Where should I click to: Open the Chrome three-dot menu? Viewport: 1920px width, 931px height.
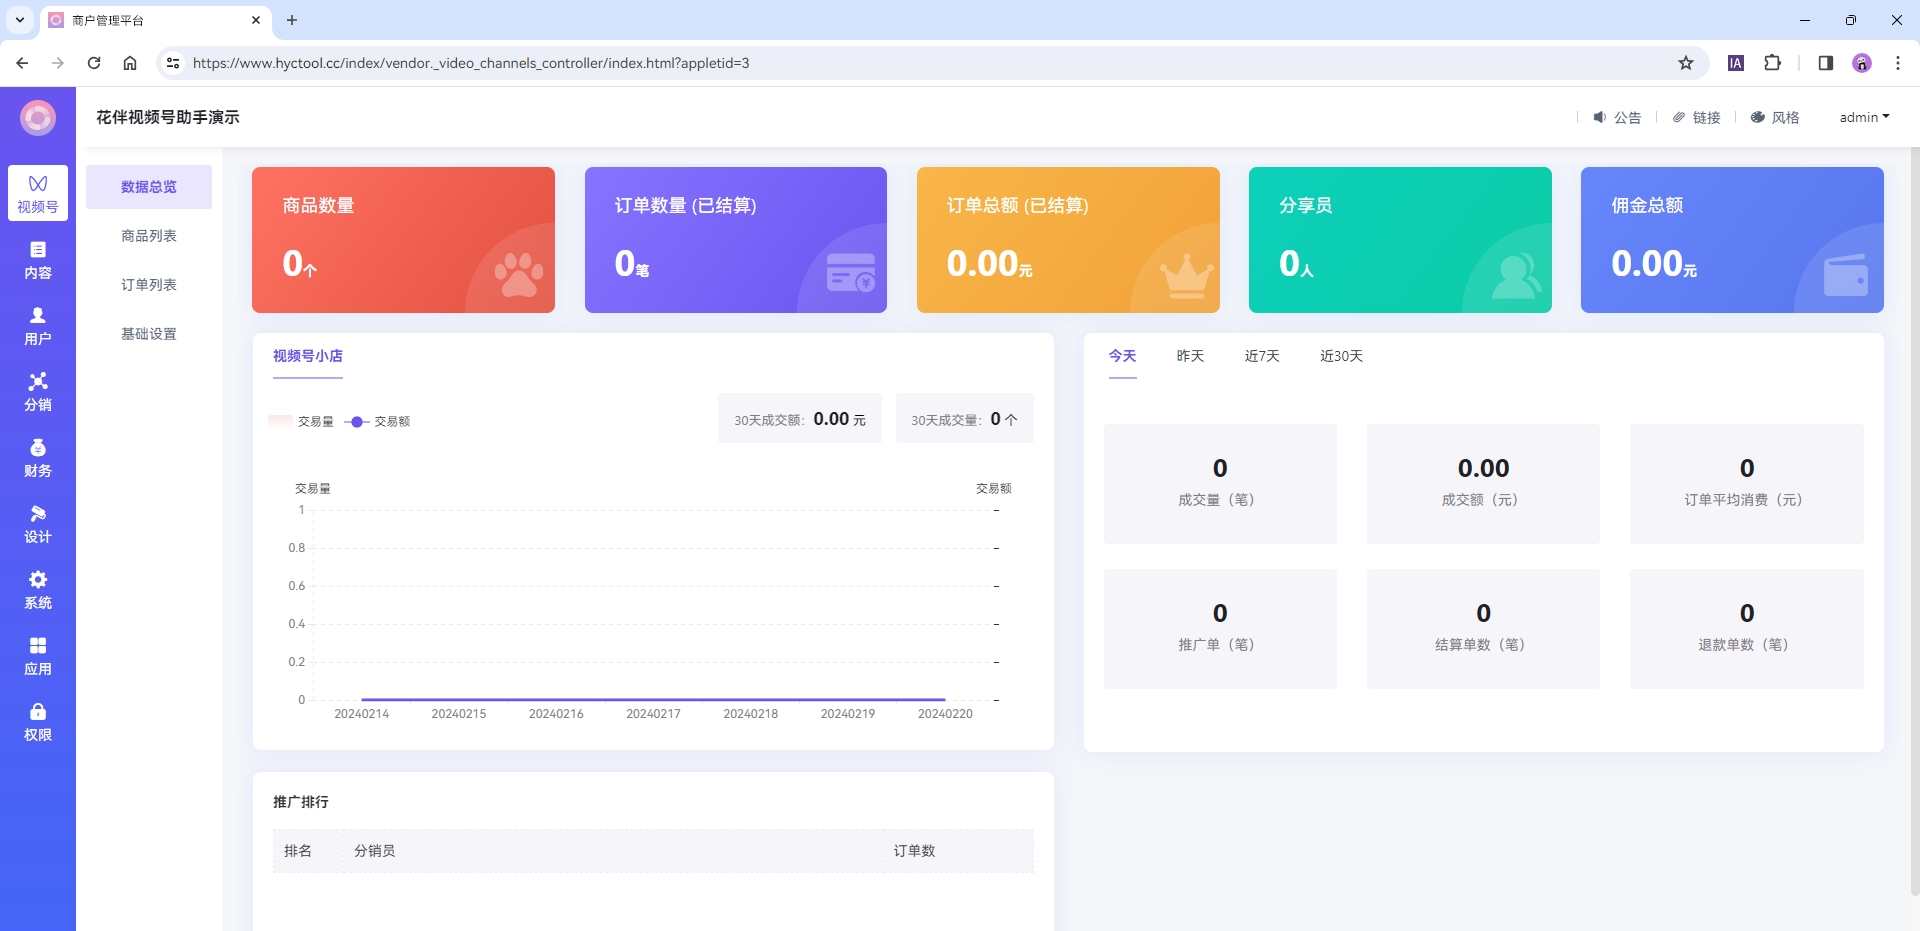(x=1898, y=63)
